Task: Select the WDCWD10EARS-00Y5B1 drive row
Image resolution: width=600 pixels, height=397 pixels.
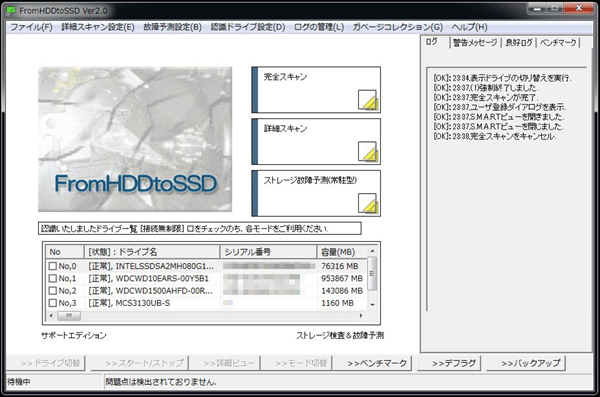Action: [x=207, y=278]
